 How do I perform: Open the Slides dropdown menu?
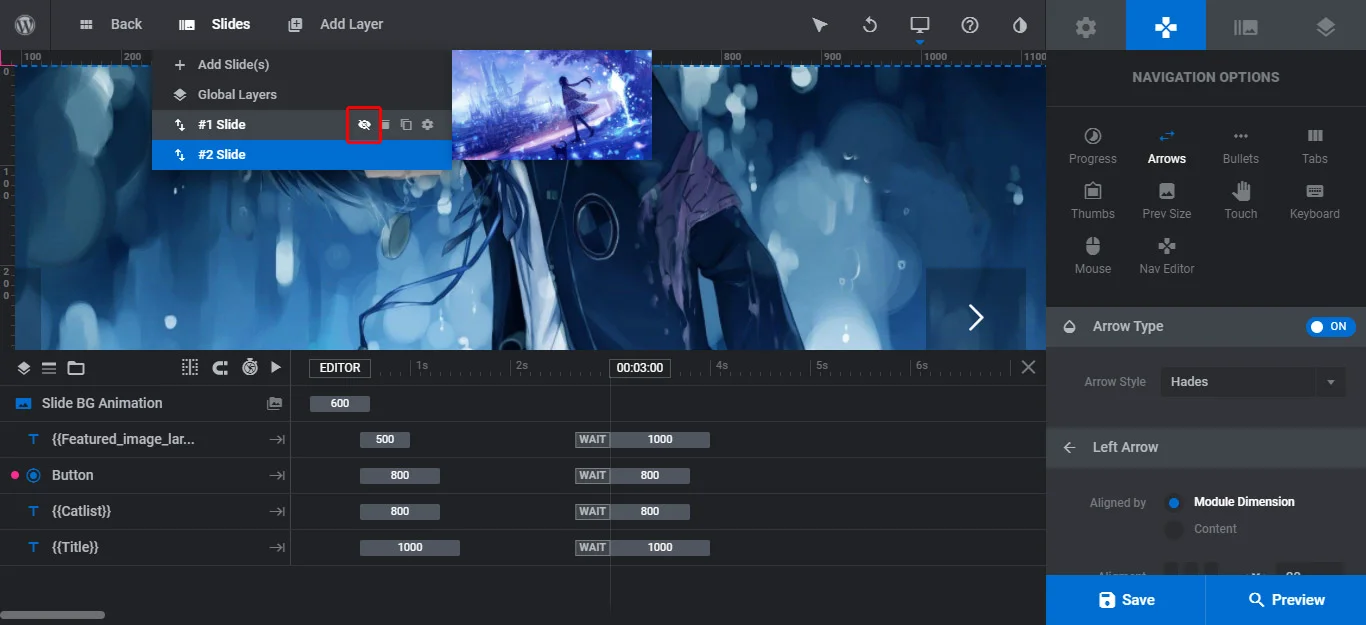(214, 25)
